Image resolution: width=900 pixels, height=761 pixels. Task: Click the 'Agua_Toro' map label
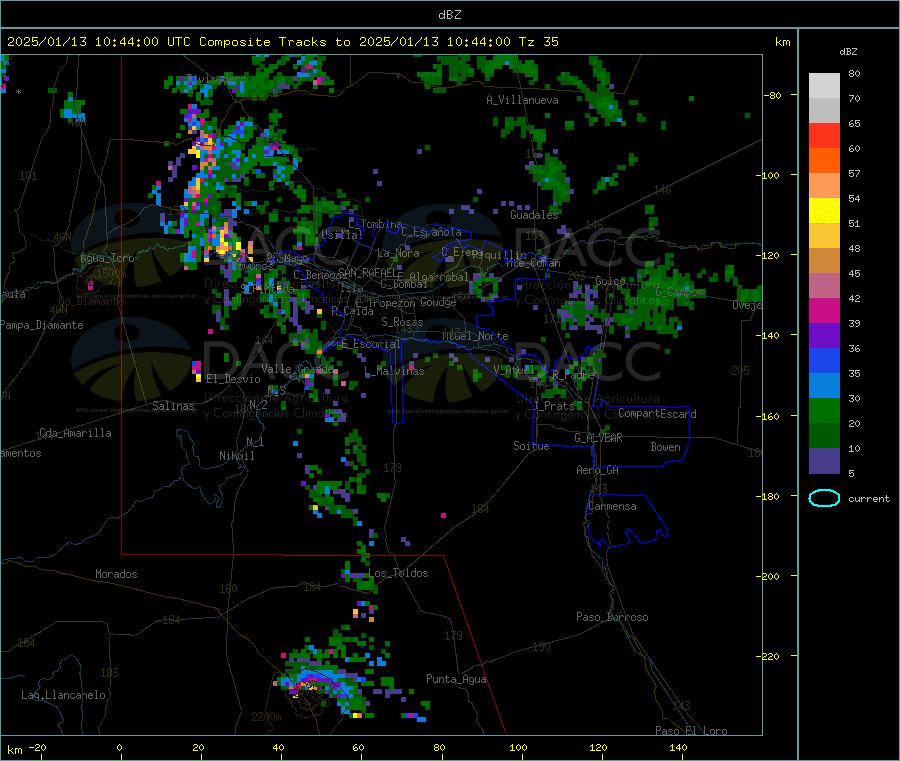(x=107, y=258)
